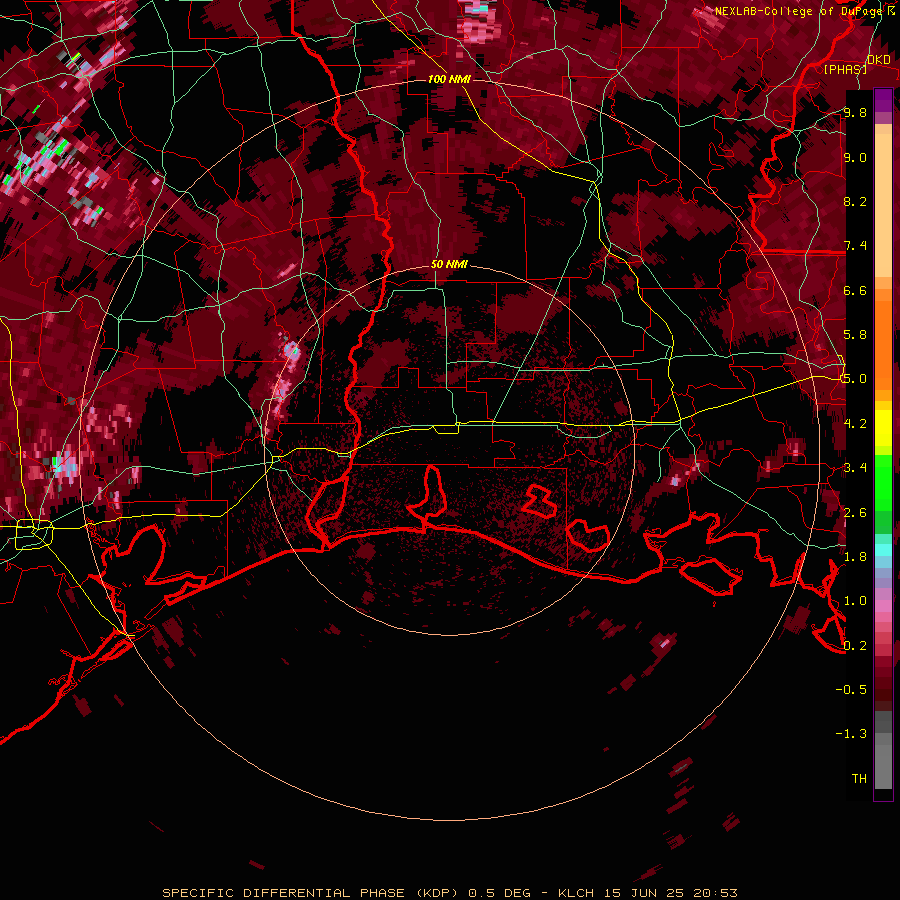Click the [PHAS] unit label
The image size is (900, 900).
pyautogui.click(x=845, y=69)
